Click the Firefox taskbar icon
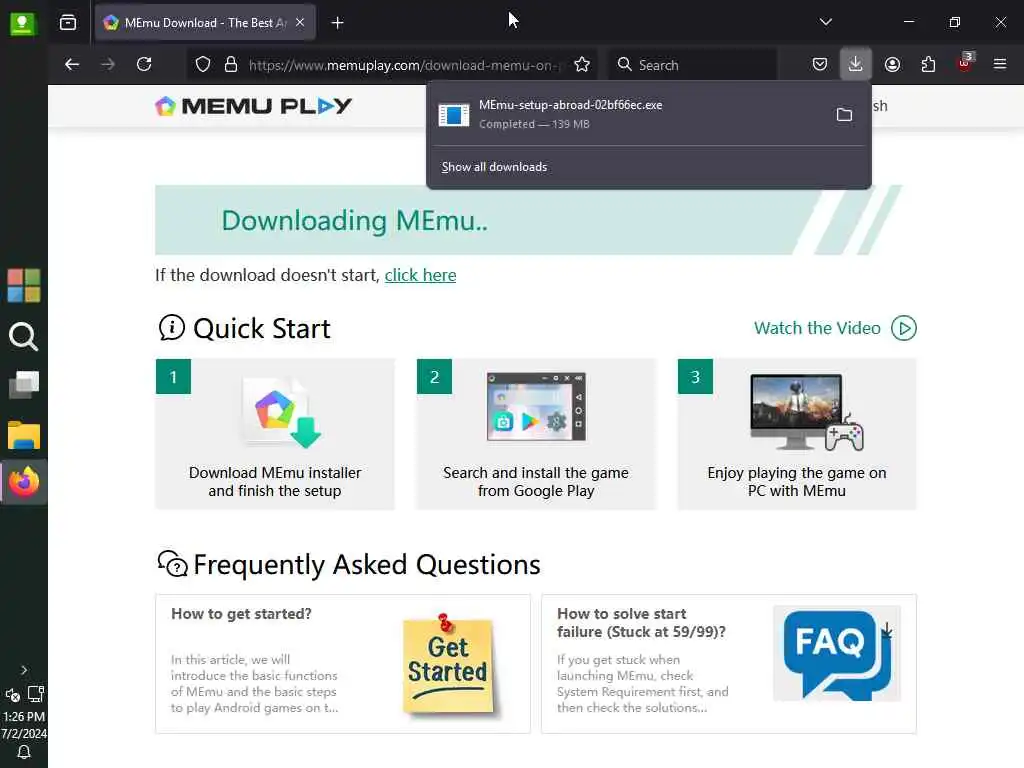1024x768 pixels. click(x=24, y=483)
